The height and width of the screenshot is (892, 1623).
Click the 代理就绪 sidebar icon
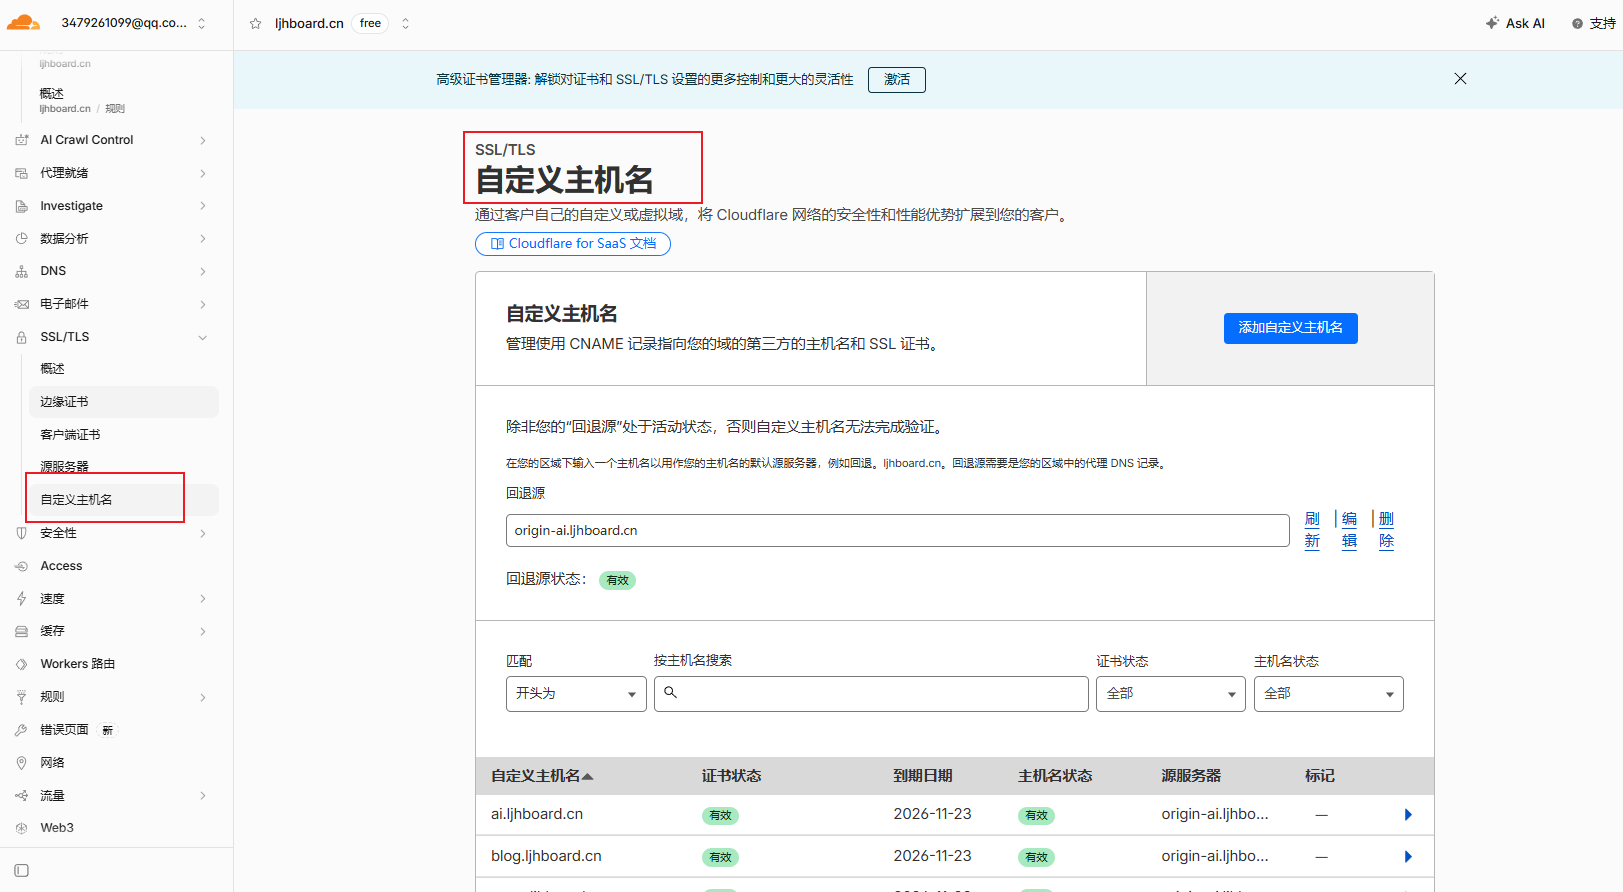point(22,173)
